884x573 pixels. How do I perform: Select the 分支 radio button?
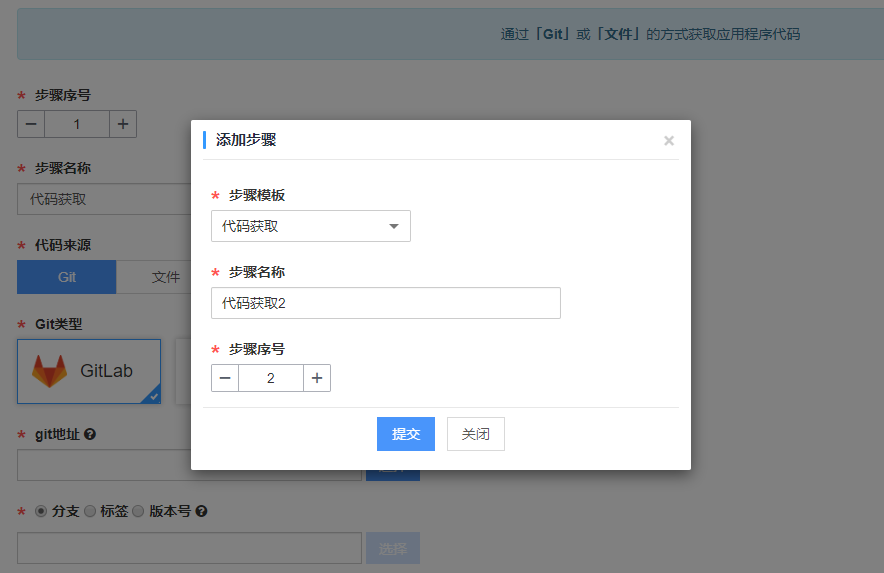click(x=41, y=511)
